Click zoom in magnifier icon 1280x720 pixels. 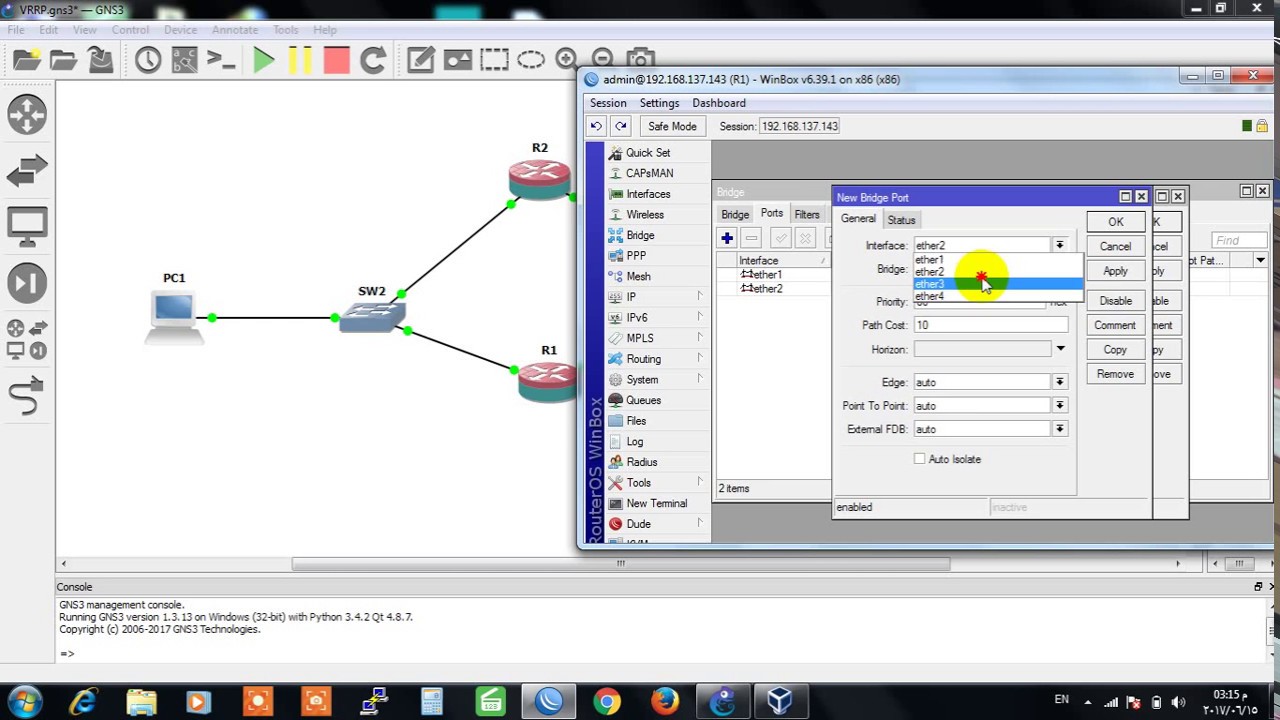tap(566, 59)
